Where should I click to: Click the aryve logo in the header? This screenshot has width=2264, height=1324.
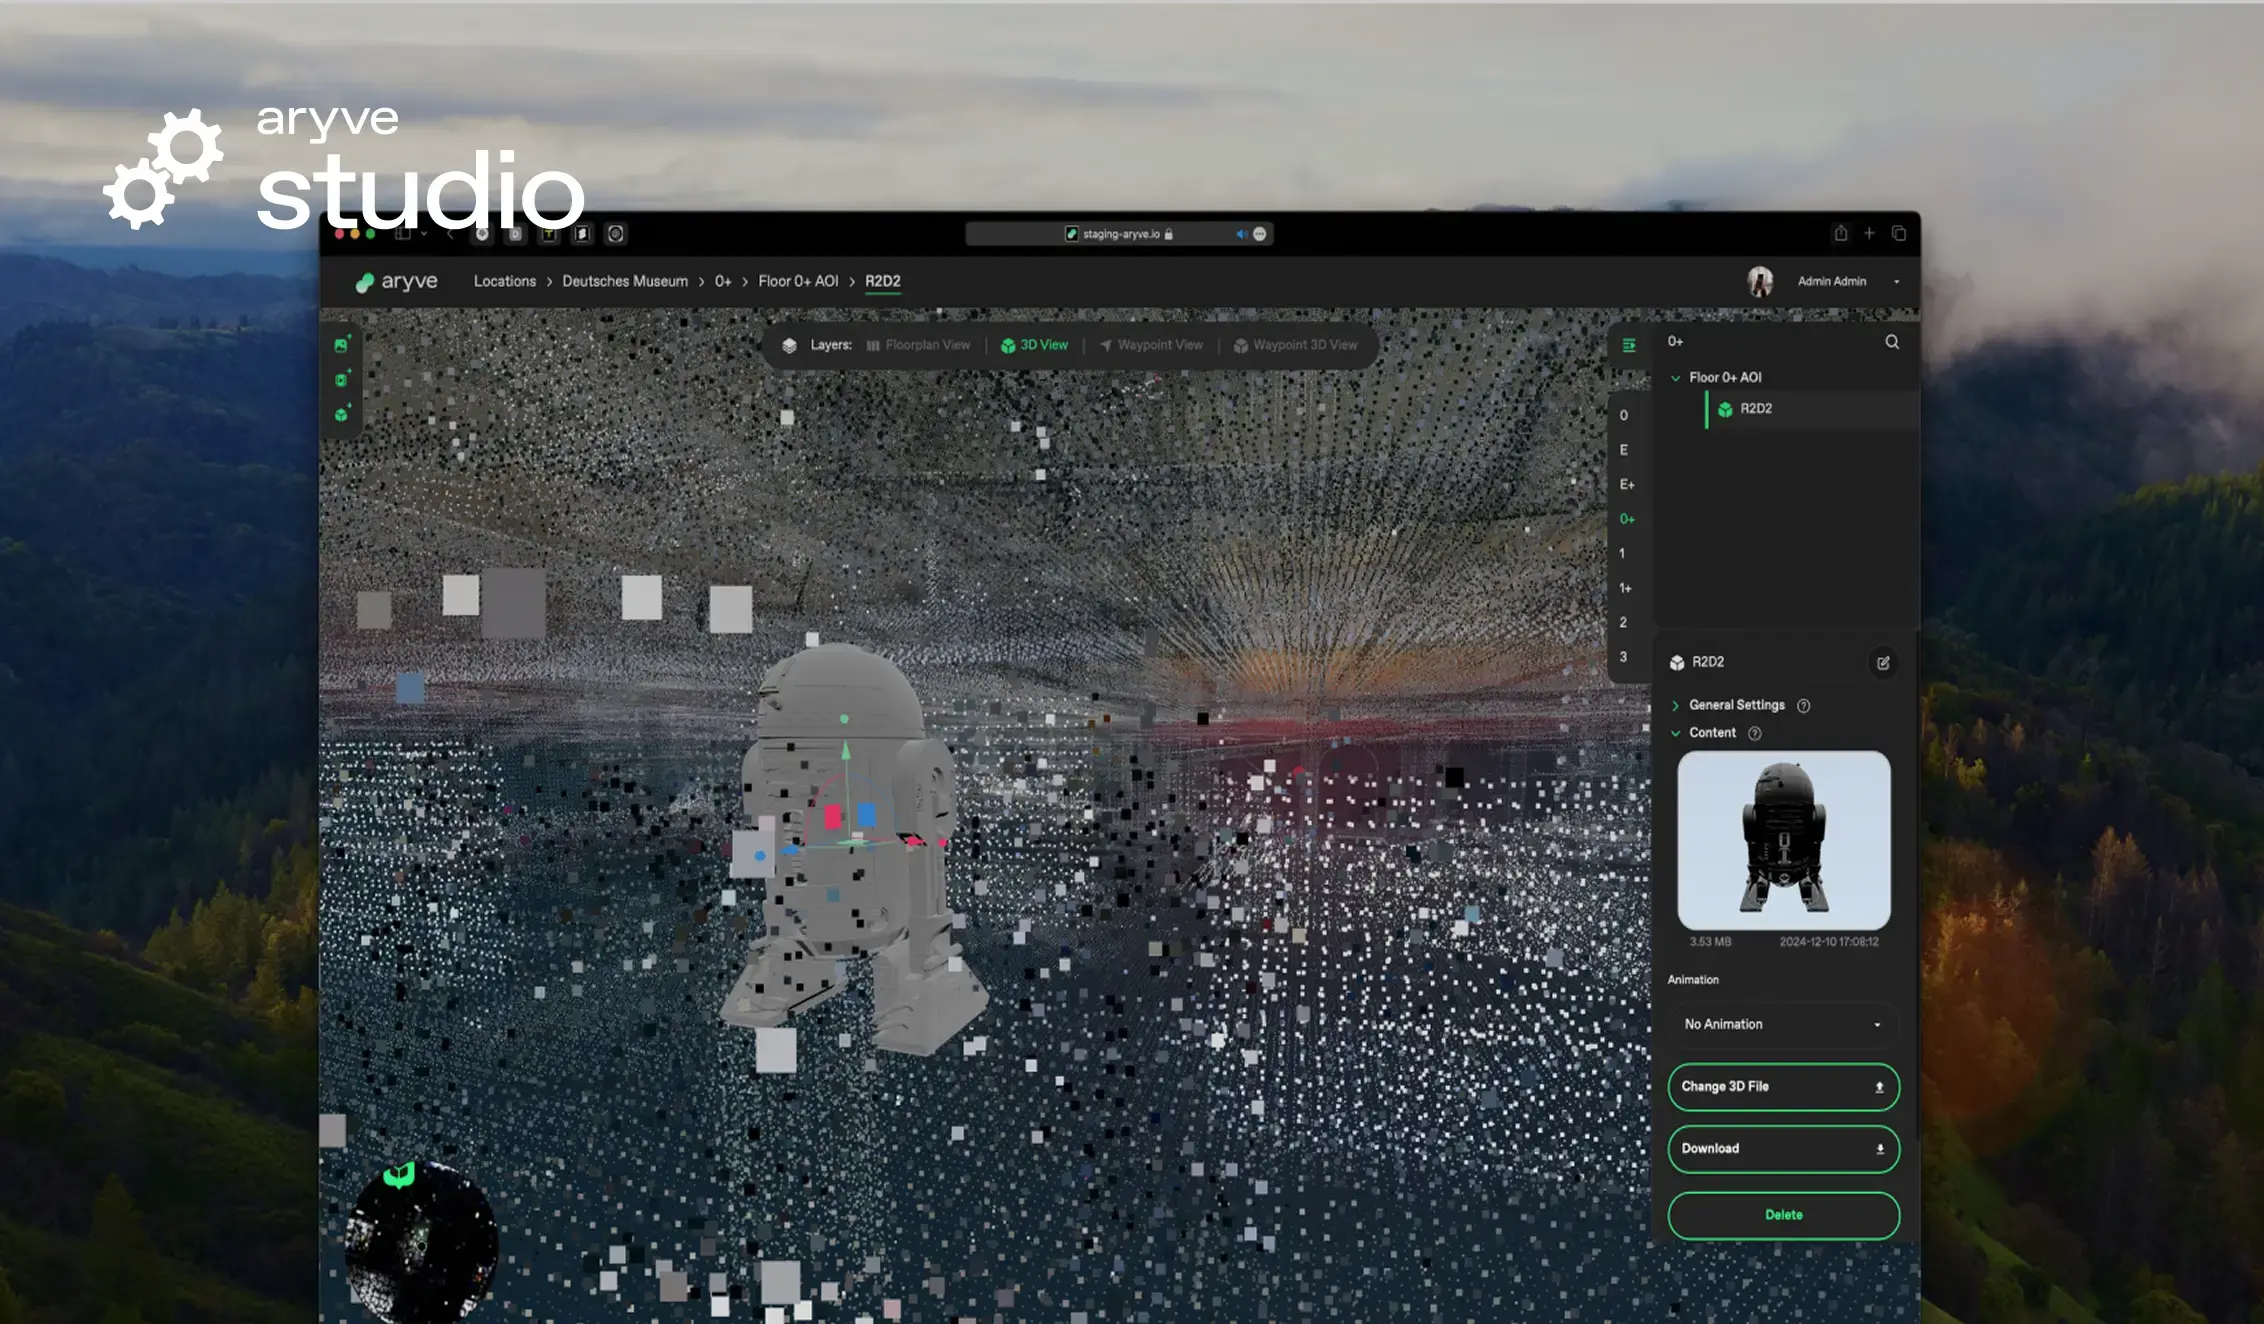tap(396, 282)
